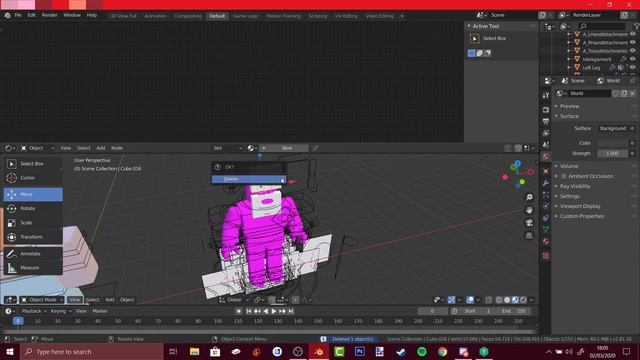Play the animation forward
Image resolution: width=640 pixels, height=360 pixels.
click(x=274, y=311)
